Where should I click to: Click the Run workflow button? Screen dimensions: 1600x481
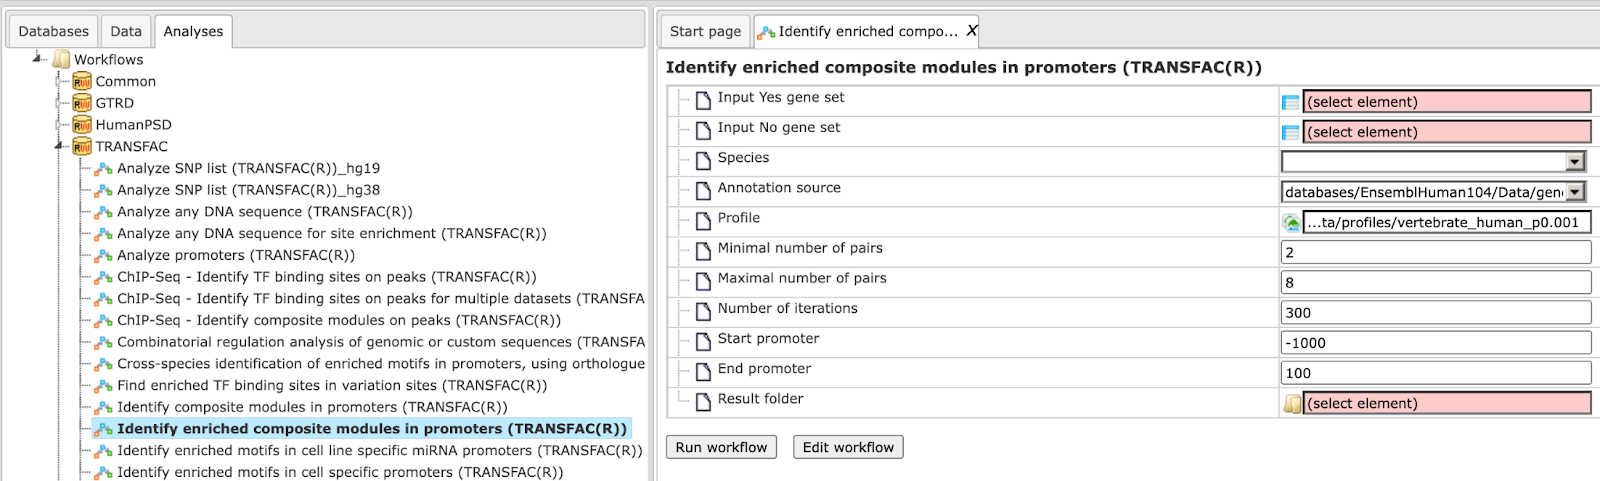click(721, 447)
